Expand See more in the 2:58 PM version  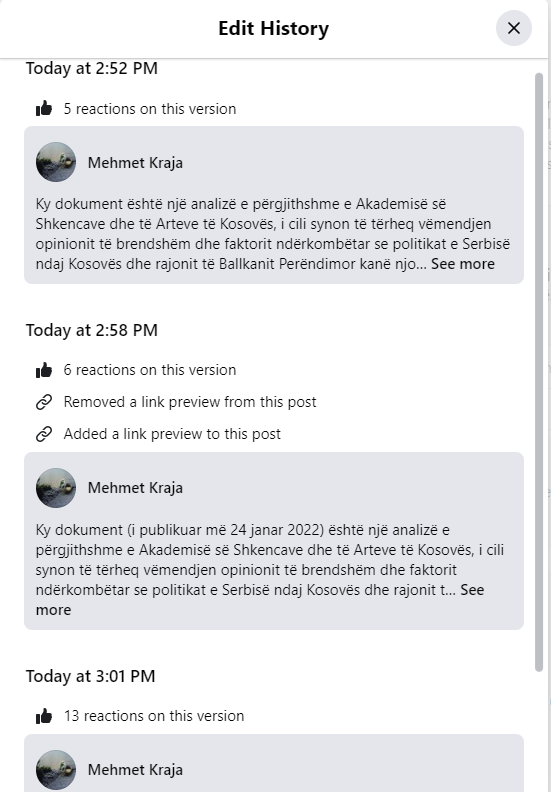click(472, 590)
